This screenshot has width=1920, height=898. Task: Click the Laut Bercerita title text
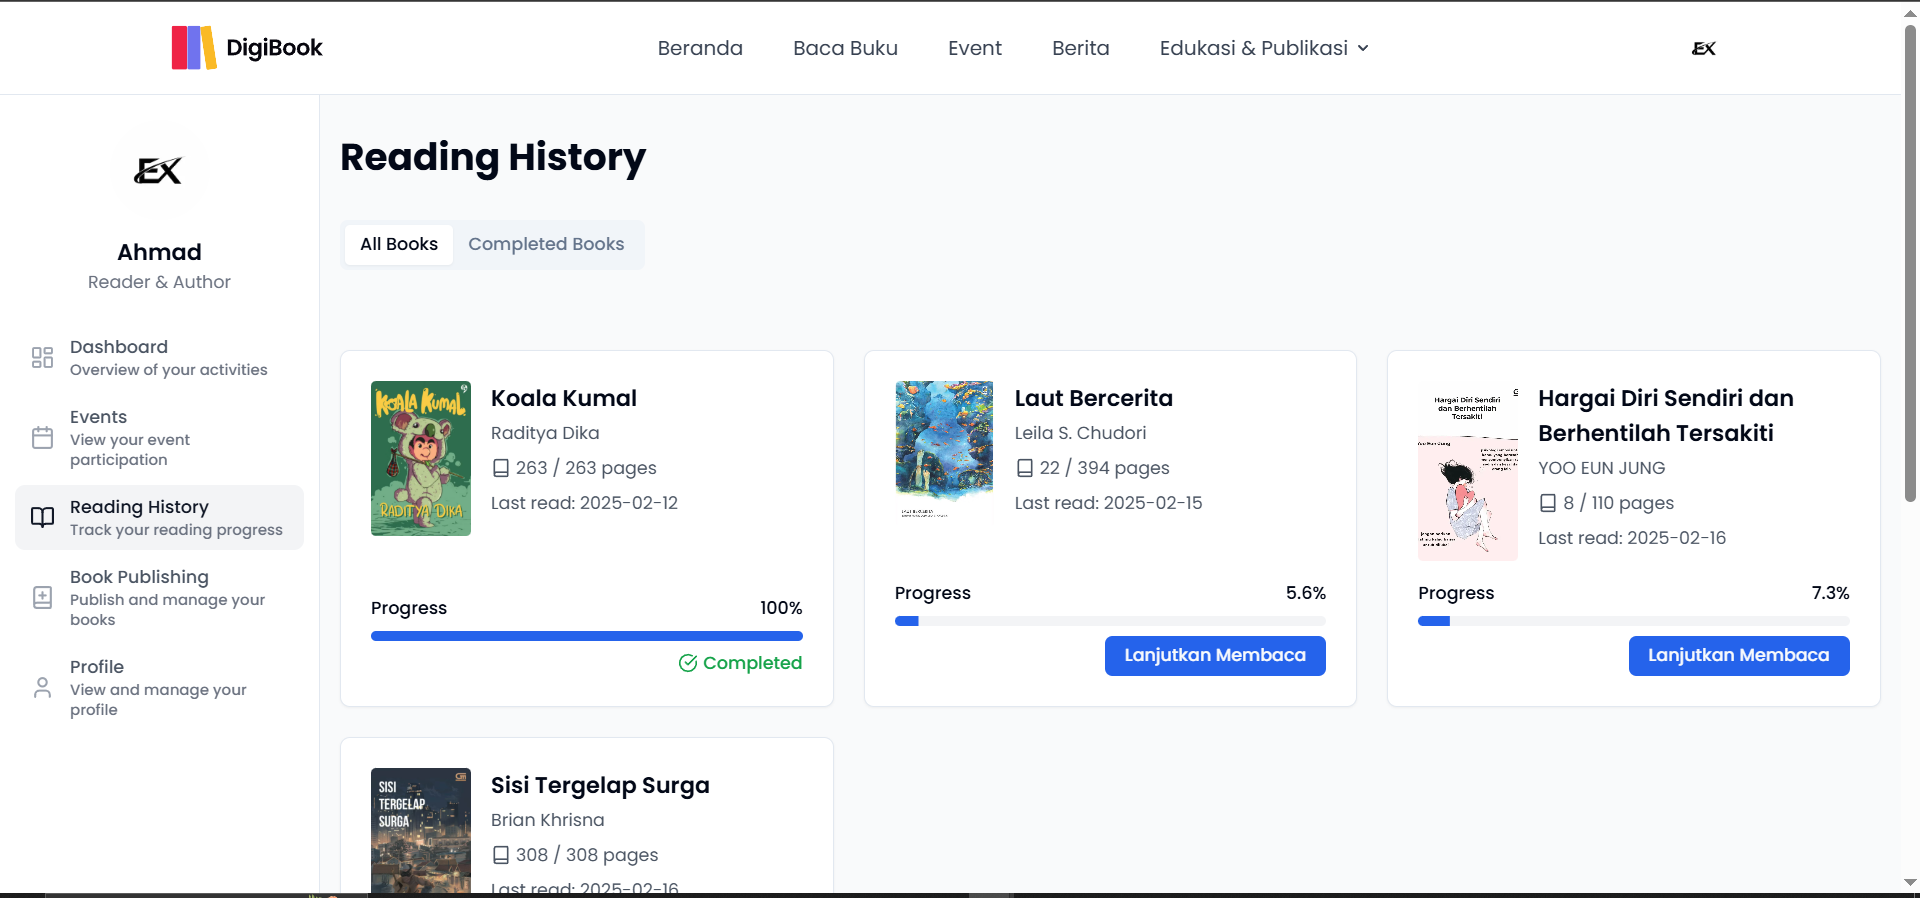[1094, 398]
